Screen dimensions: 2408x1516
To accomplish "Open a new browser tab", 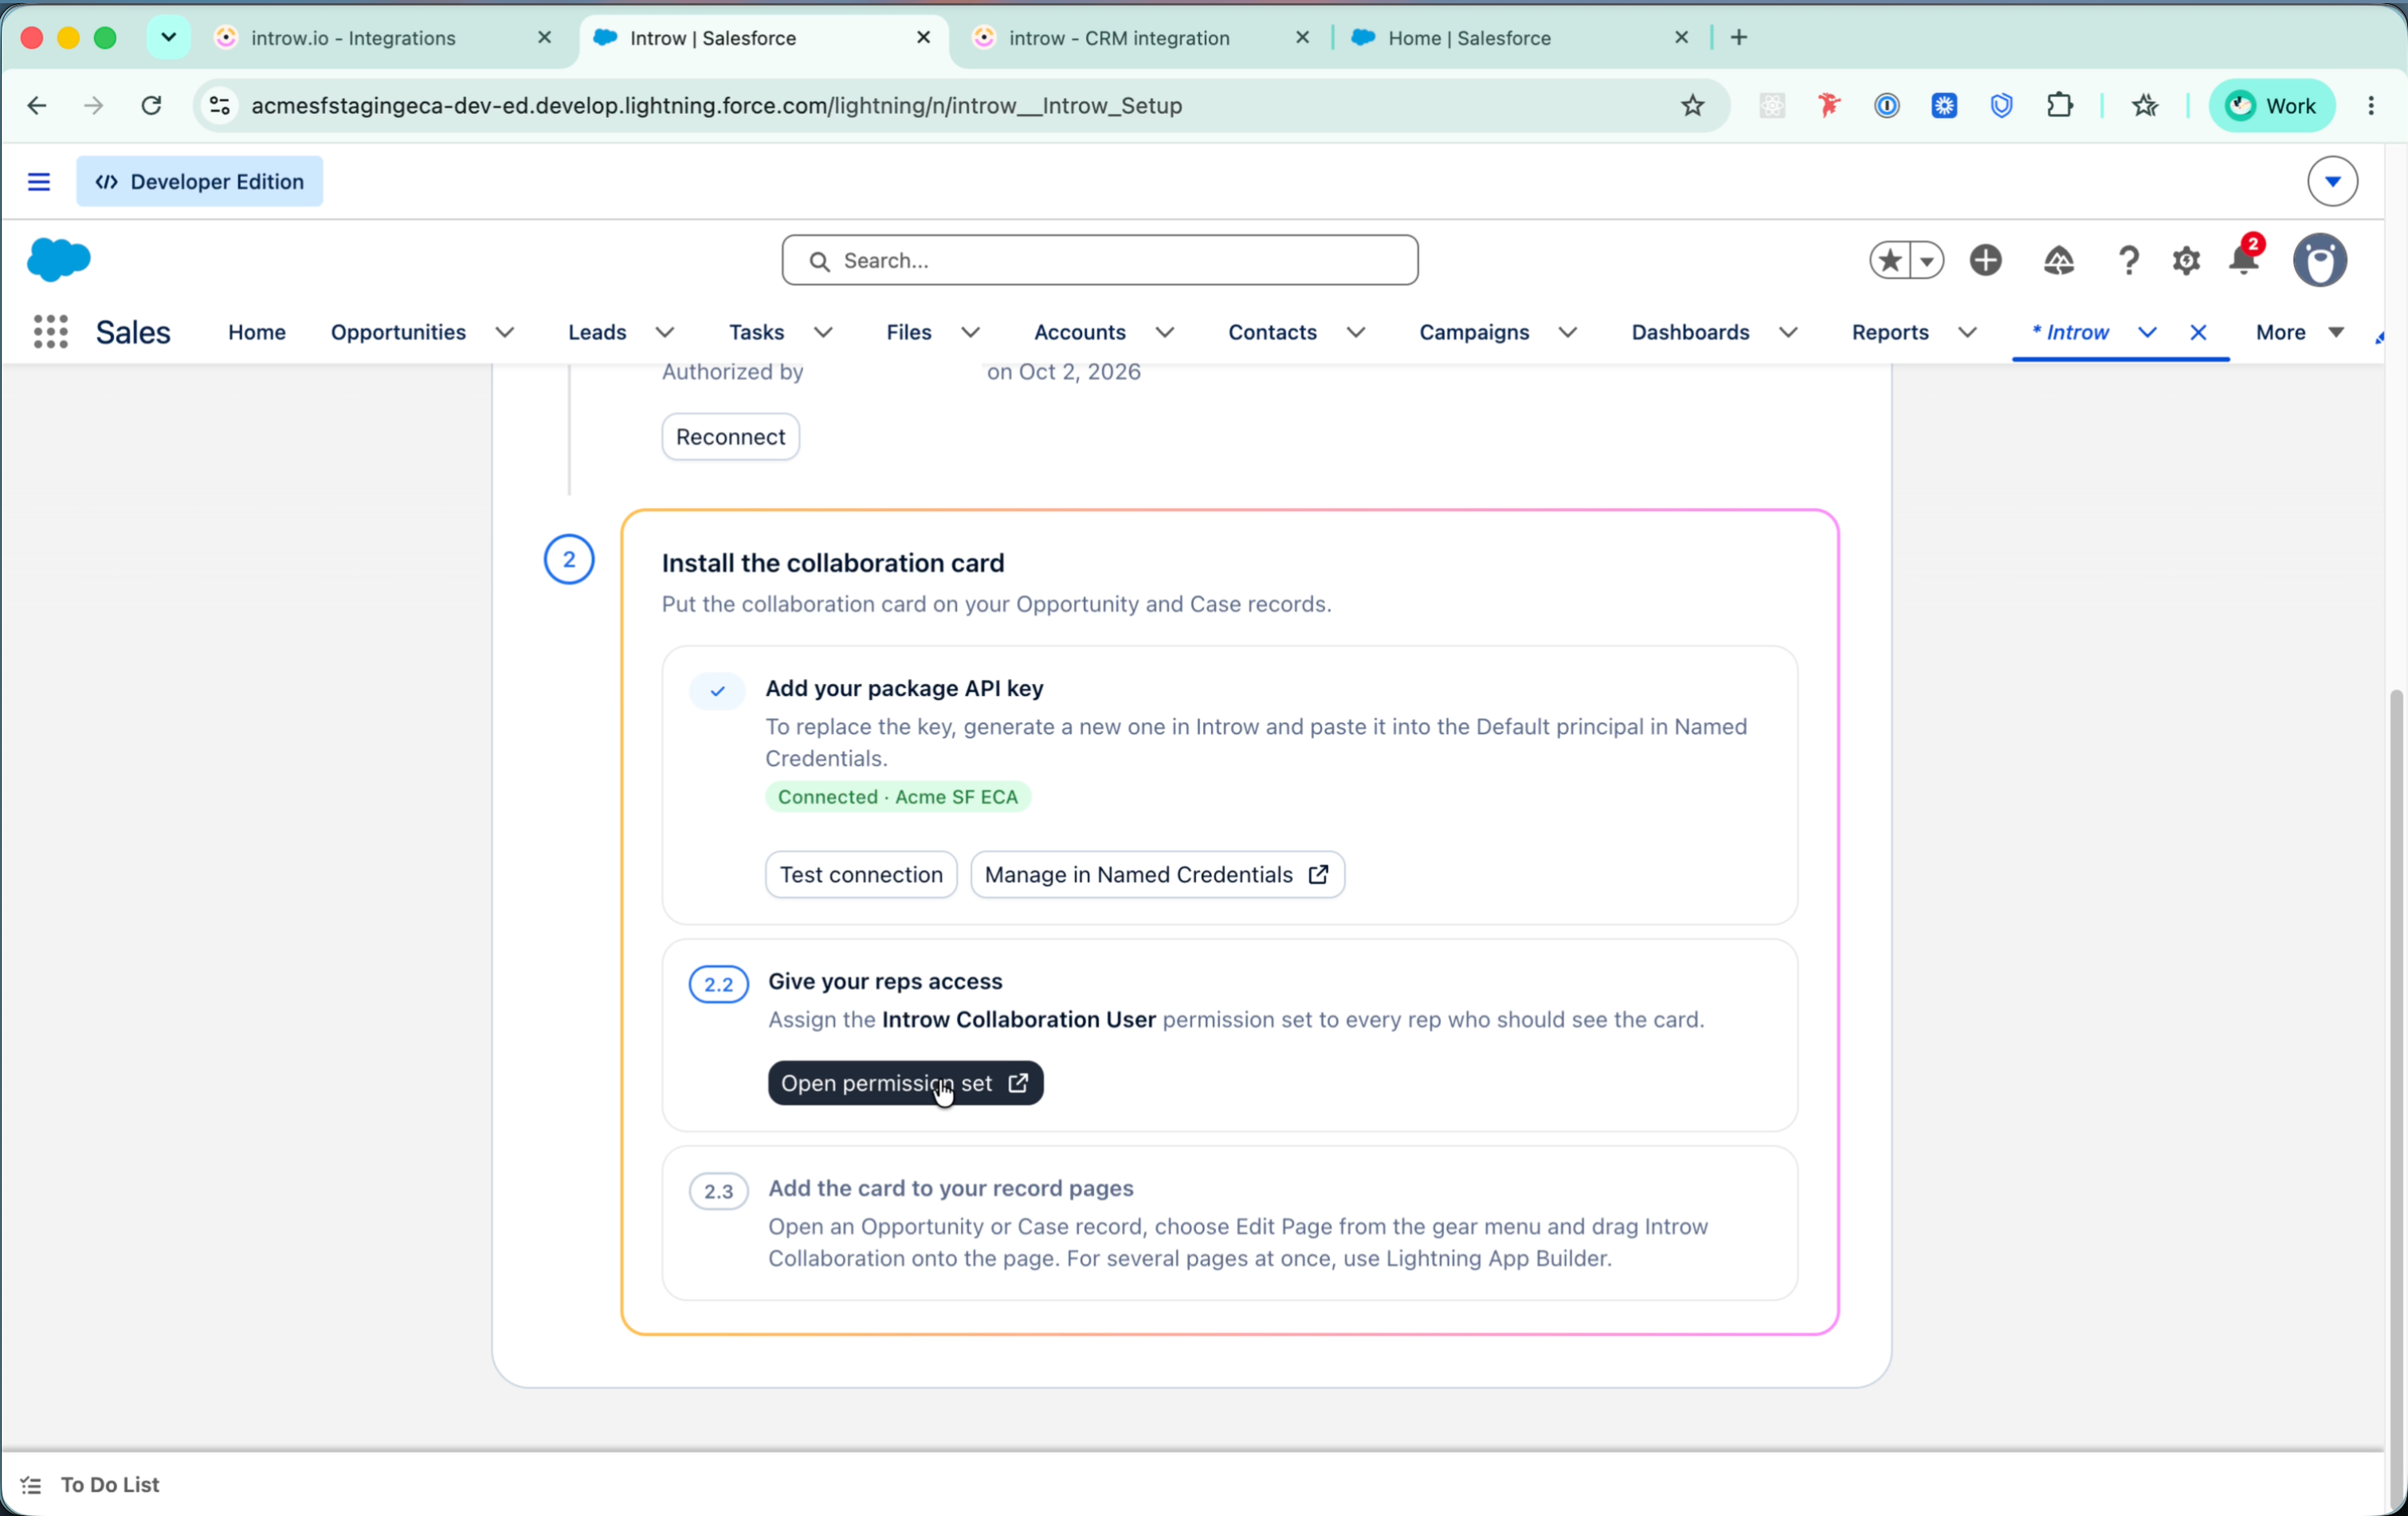I will [x=1739, y=37].
